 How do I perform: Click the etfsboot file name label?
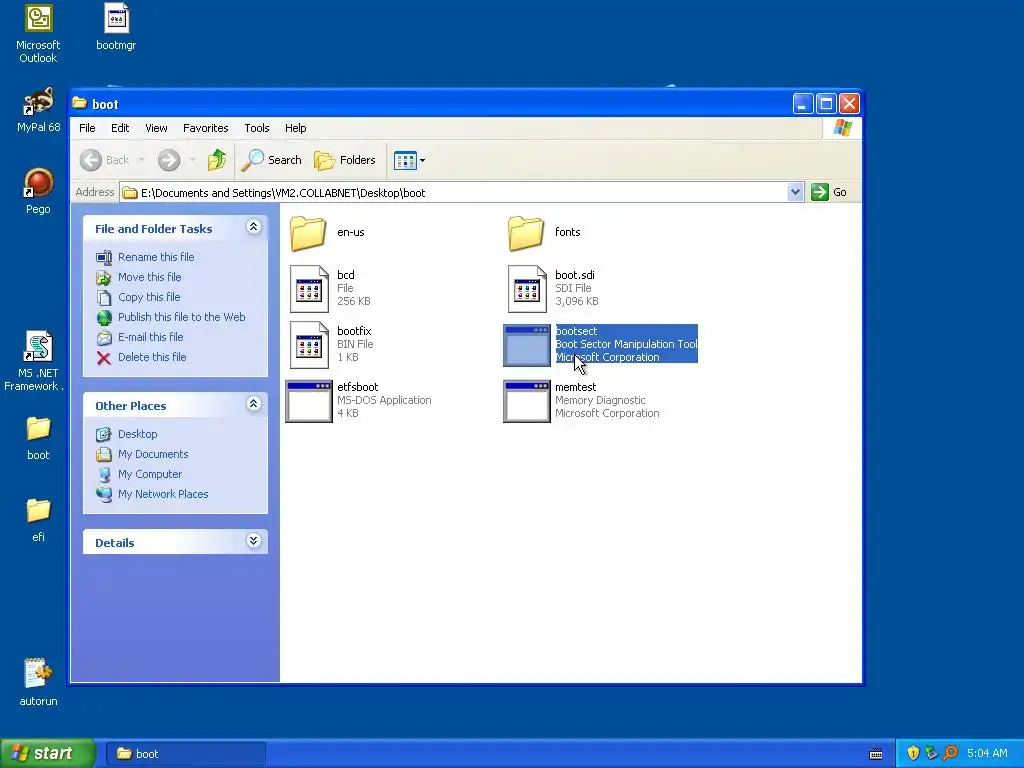[x=357, y=387]
